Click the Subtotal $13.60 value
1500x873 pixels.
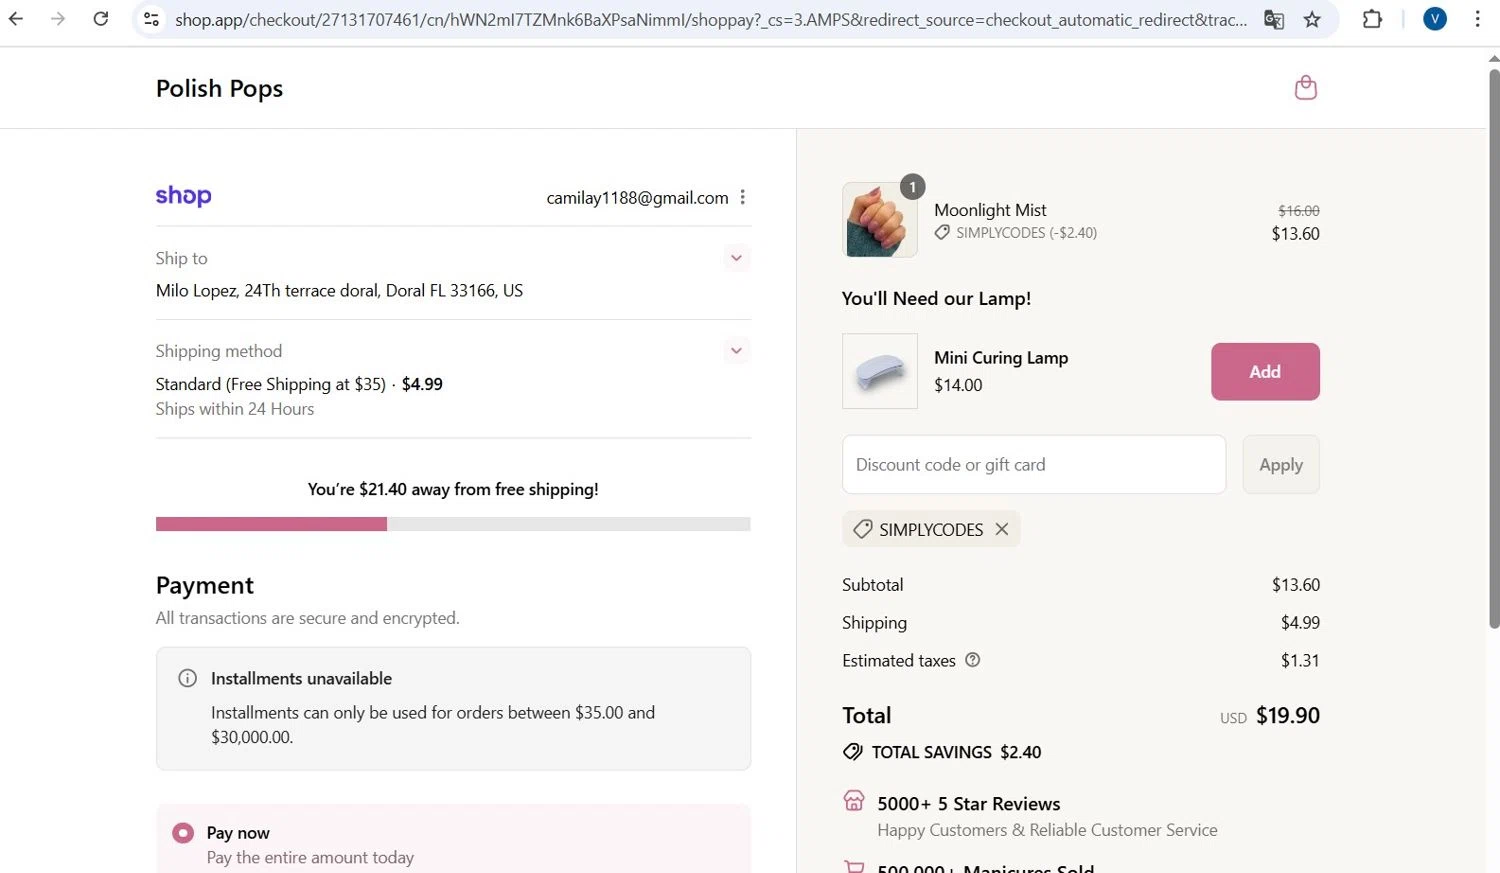(1296, 585)
